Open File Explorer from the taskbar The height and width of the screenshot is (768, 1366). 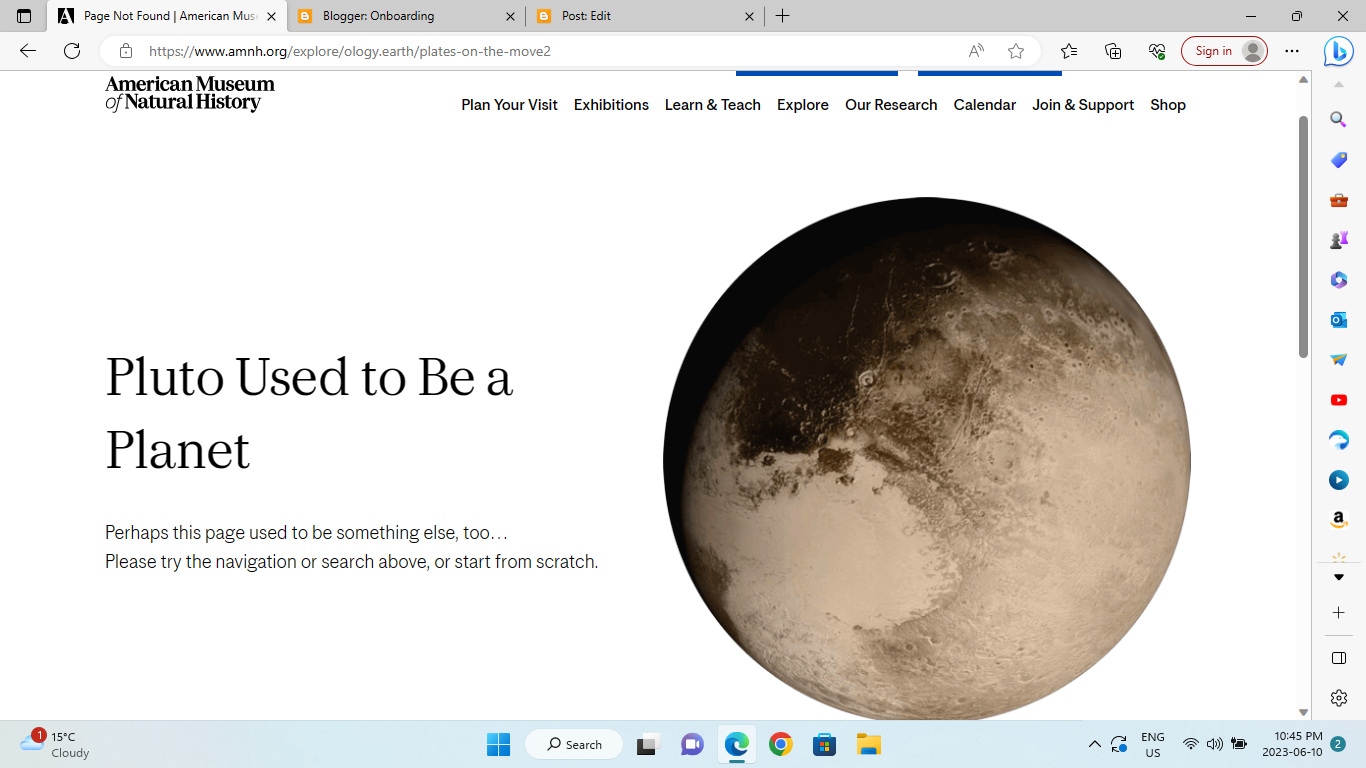tap(868, 744)
